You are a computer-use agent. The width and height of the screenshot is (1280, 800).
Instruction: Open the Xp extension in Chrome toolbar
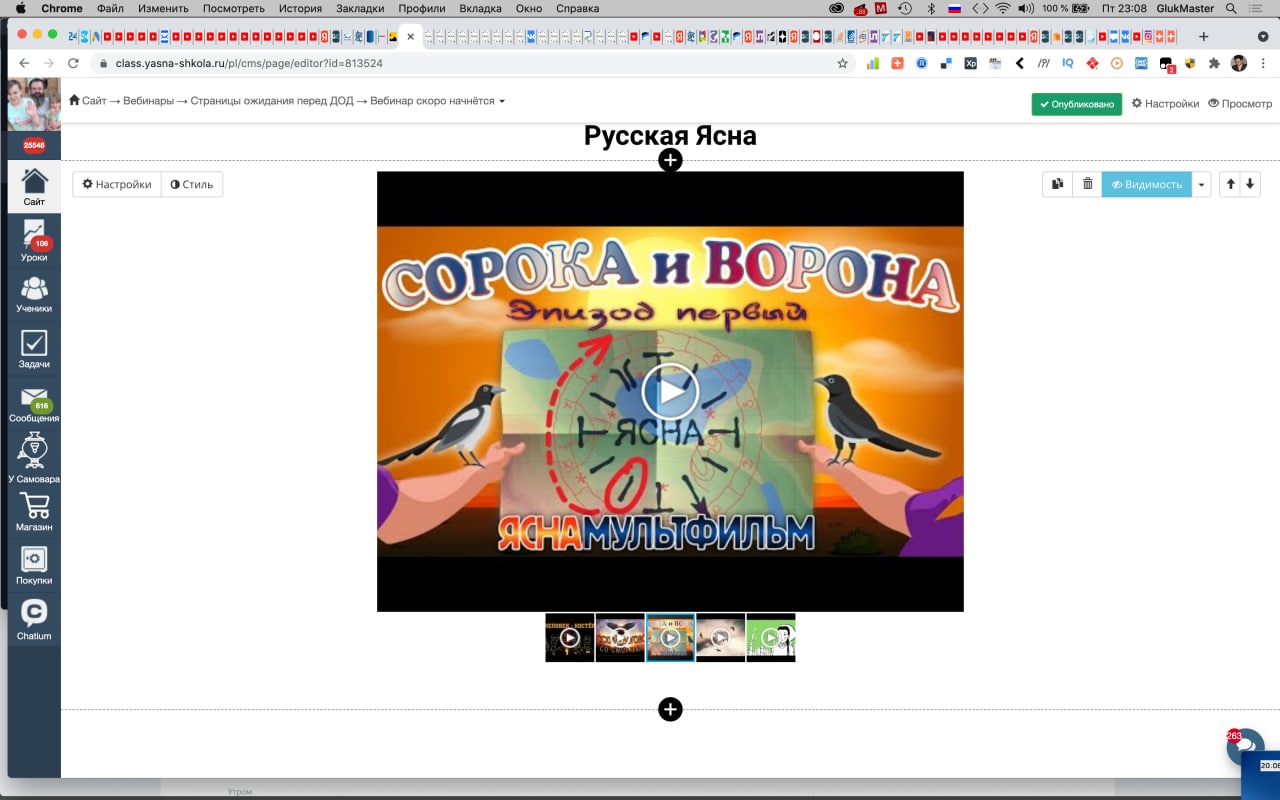[970, 63]
